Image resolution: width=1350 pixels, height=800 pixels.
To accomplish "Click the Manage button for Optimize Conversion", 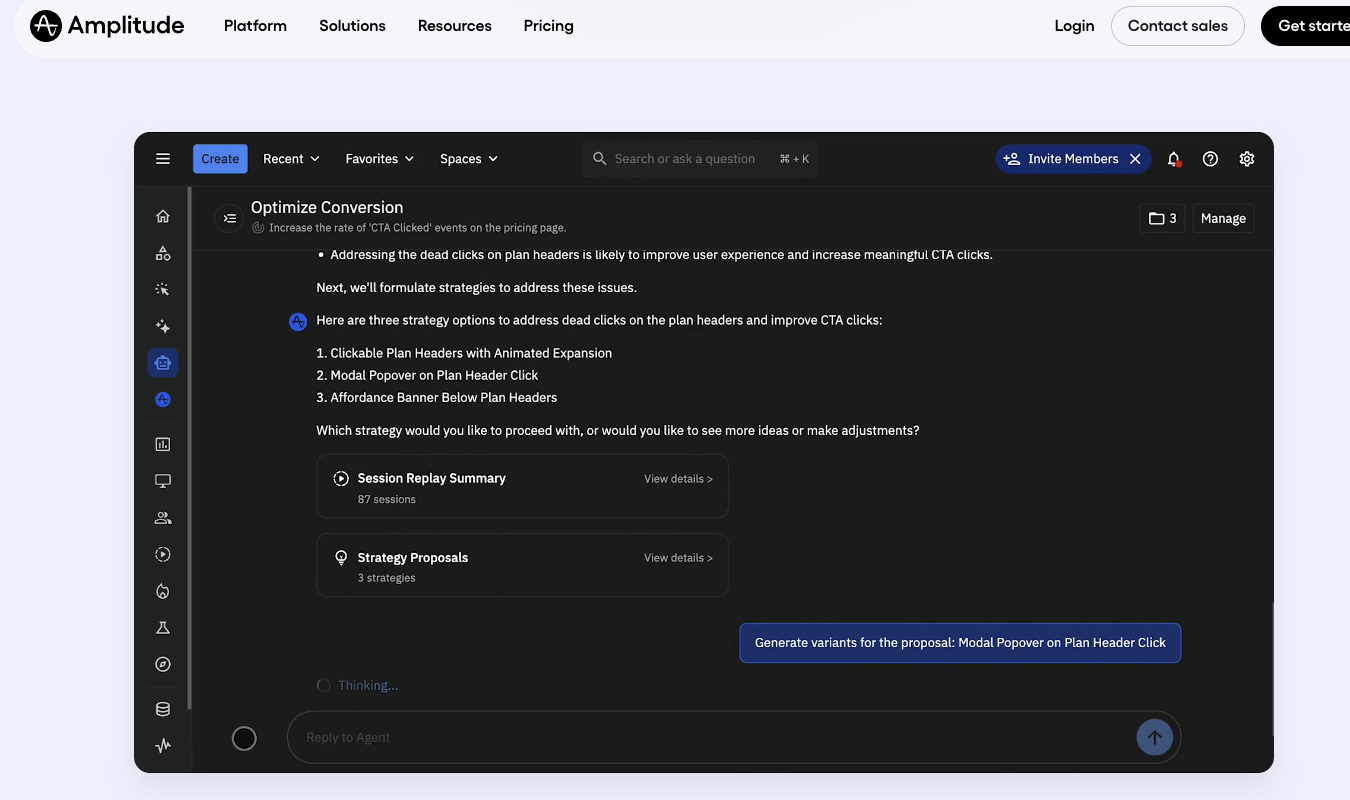I will pos(1222,218).
